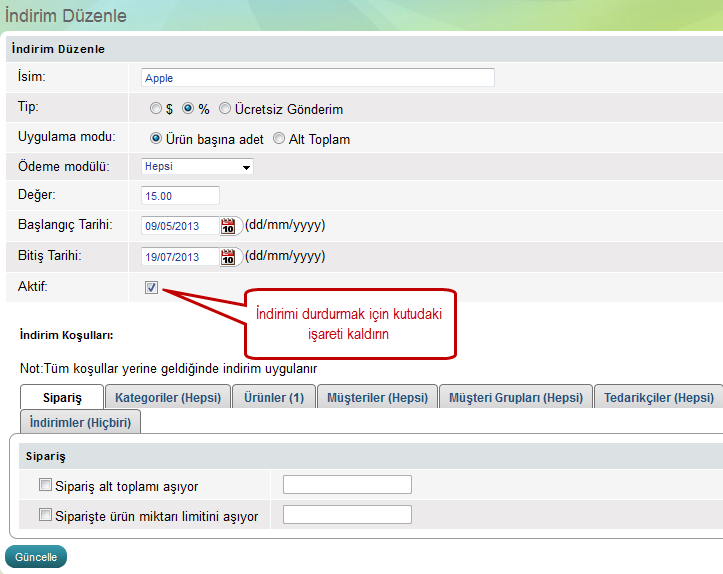Go to the Müşteriler (Hepsi) tab

[x=377, y=397]
